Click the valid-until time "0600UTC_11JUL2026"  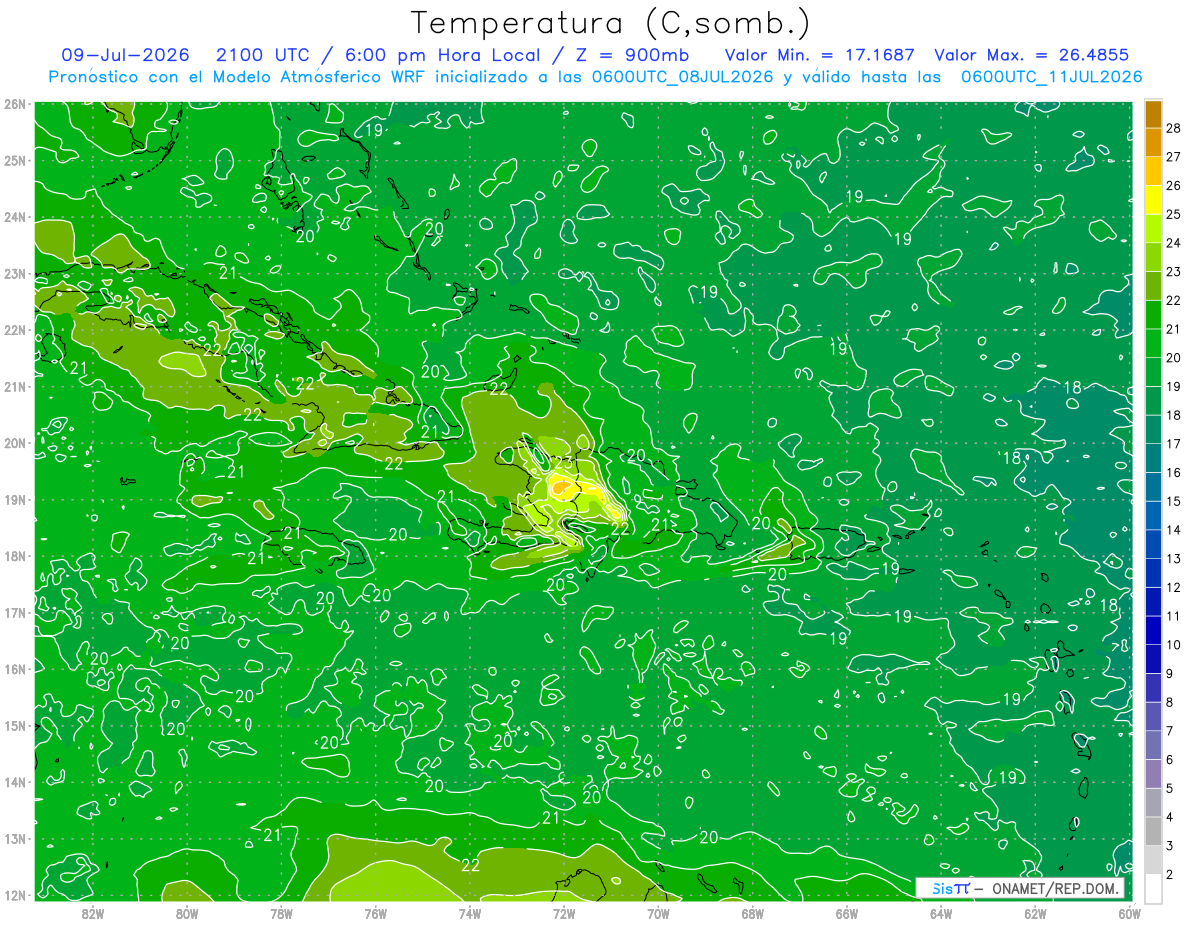(1051, 77)
